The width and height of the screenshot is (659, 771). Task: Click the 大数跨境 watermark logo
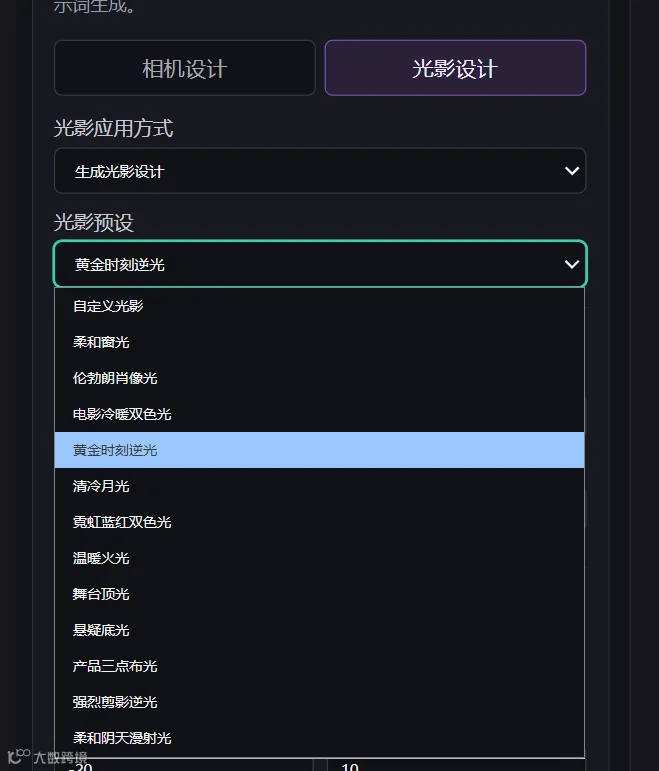pyautogui.click(x=47, y=757)
